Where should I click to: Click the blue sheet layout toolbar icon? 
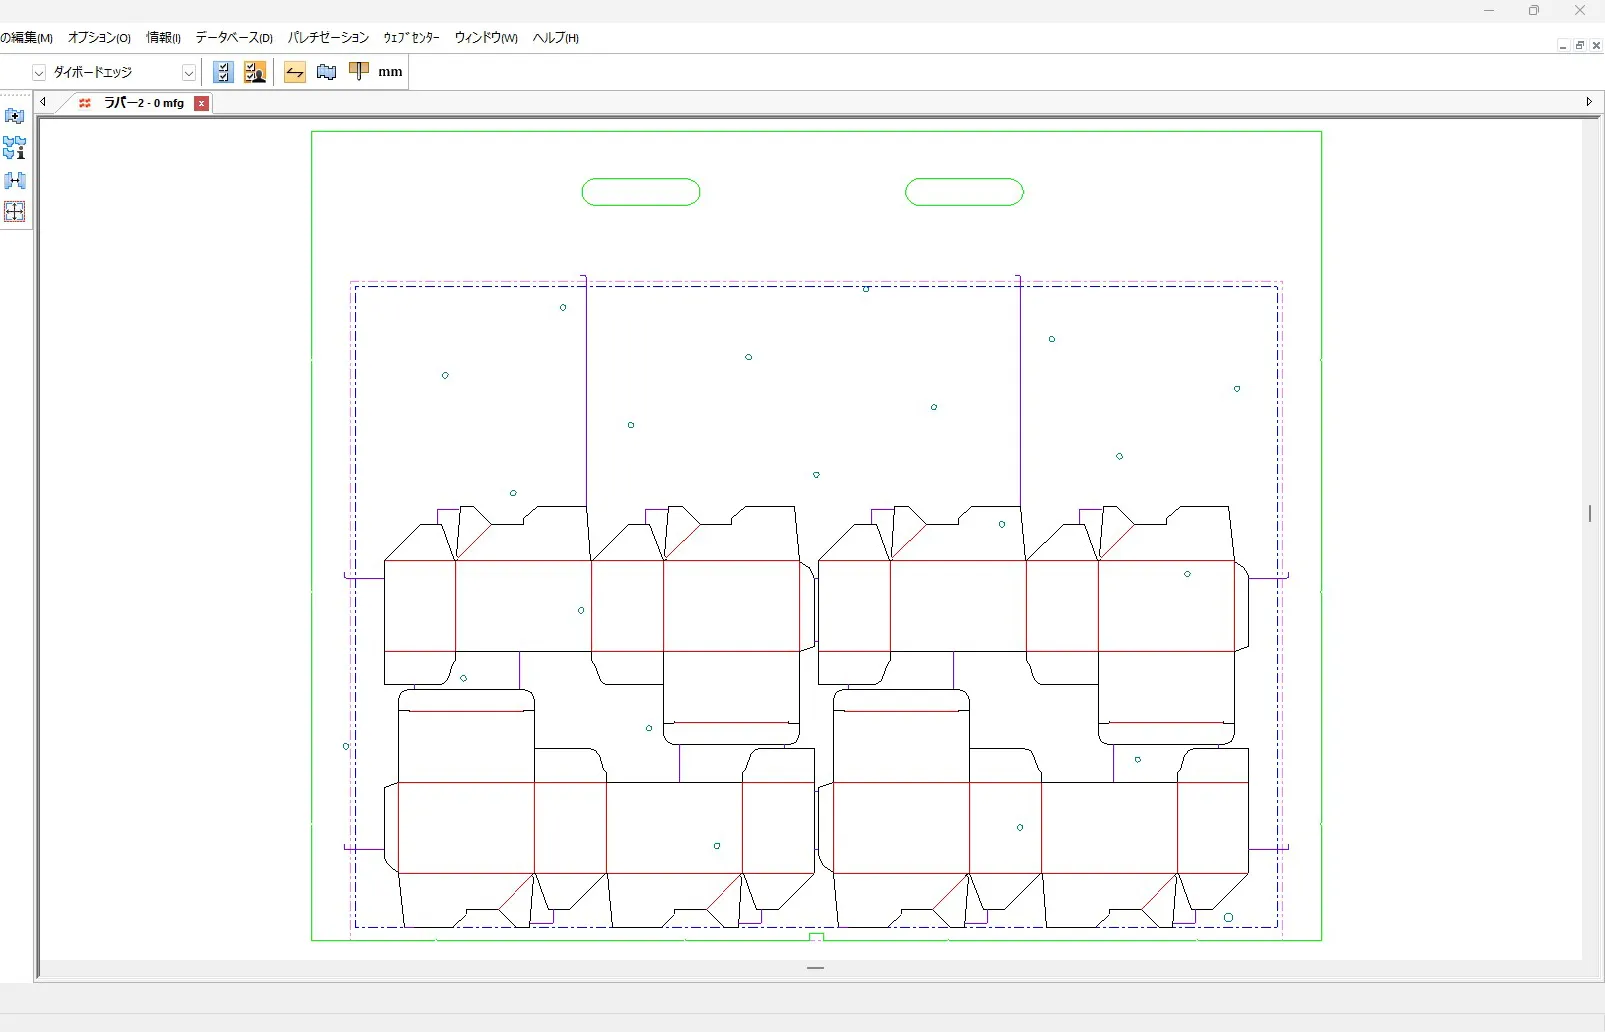pos(327,72)
